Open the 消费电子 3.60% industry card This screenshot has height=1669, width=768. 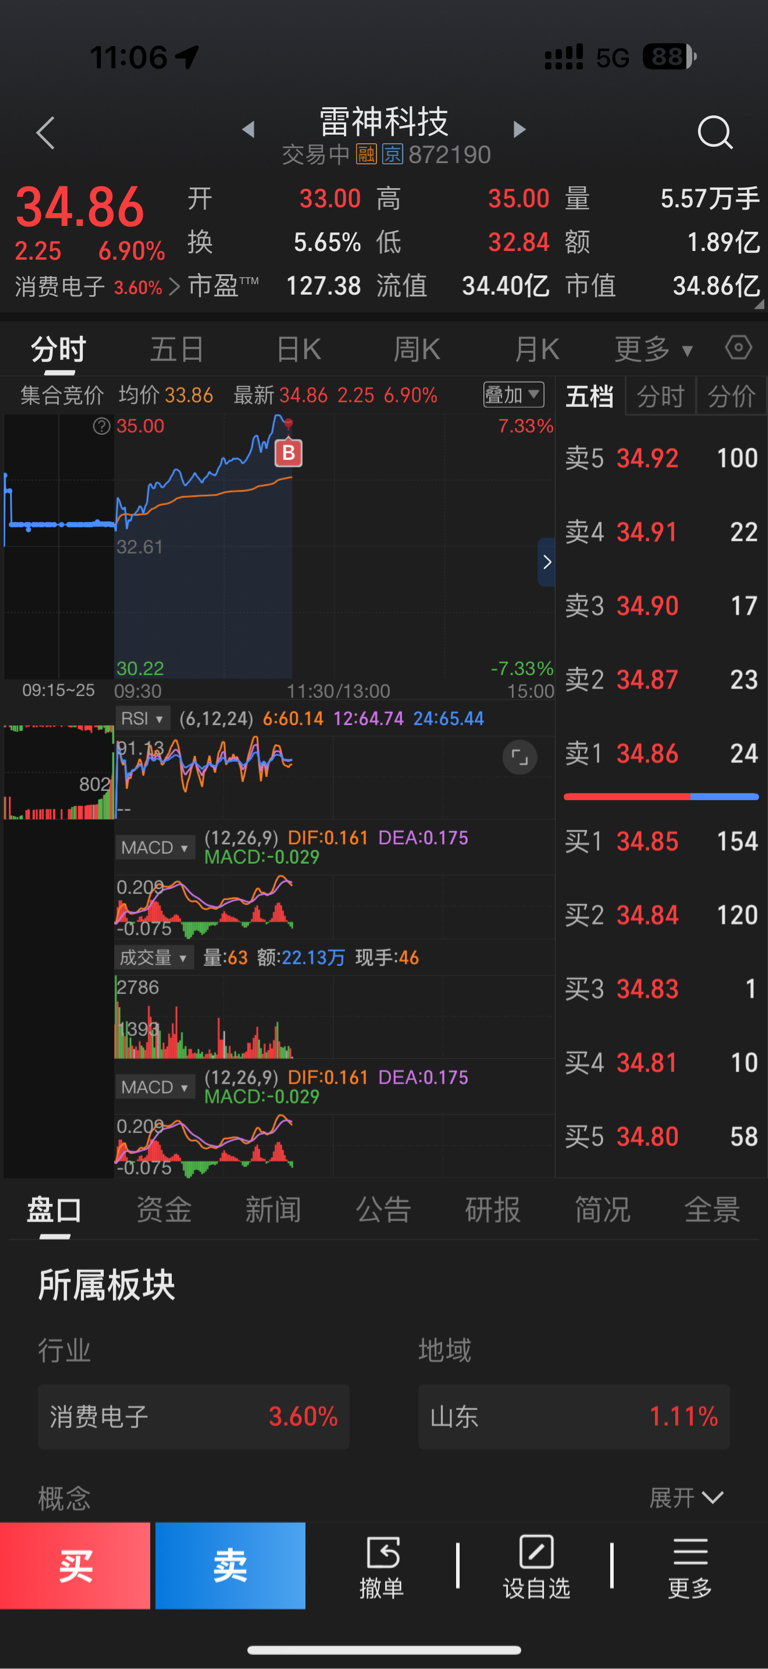[x=194, y=1417]
